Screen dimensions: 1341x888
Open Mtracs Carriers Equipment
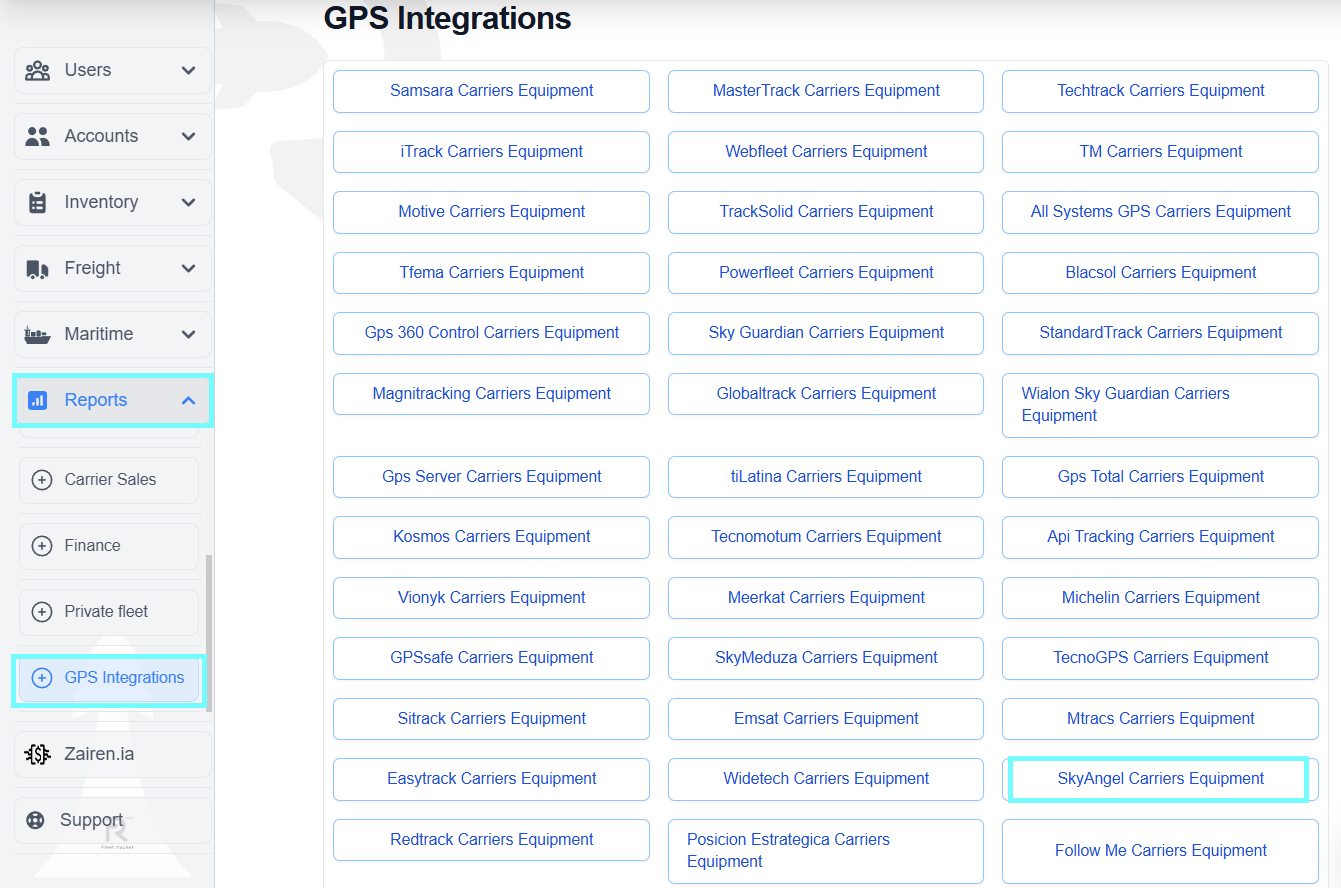[x=1160, y=719]
